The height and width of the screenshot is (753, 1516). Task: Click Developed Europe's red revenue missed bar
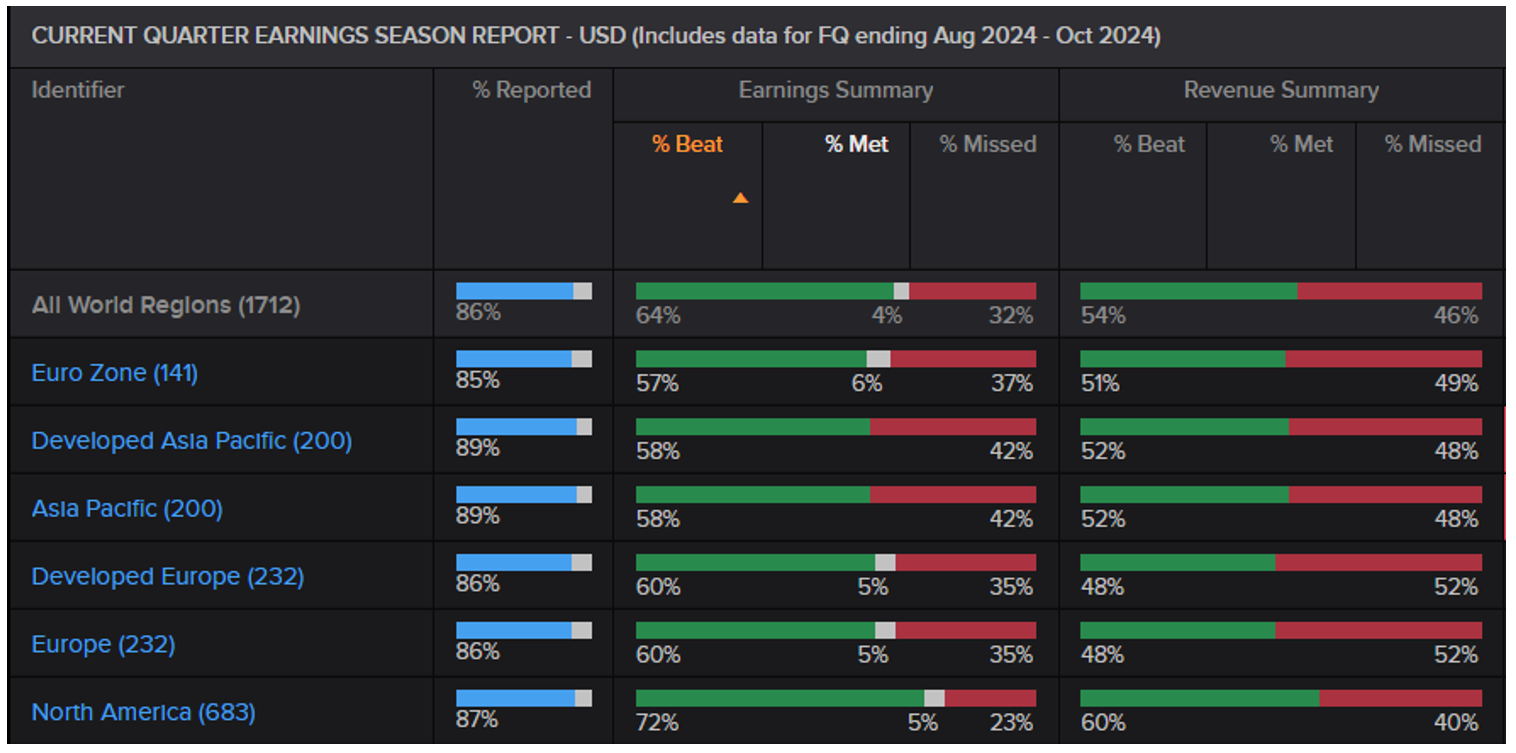[1380, 561]
